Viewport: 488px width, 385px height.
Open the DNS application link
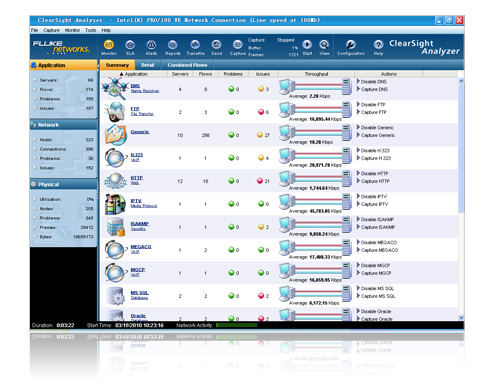[135, 86]
